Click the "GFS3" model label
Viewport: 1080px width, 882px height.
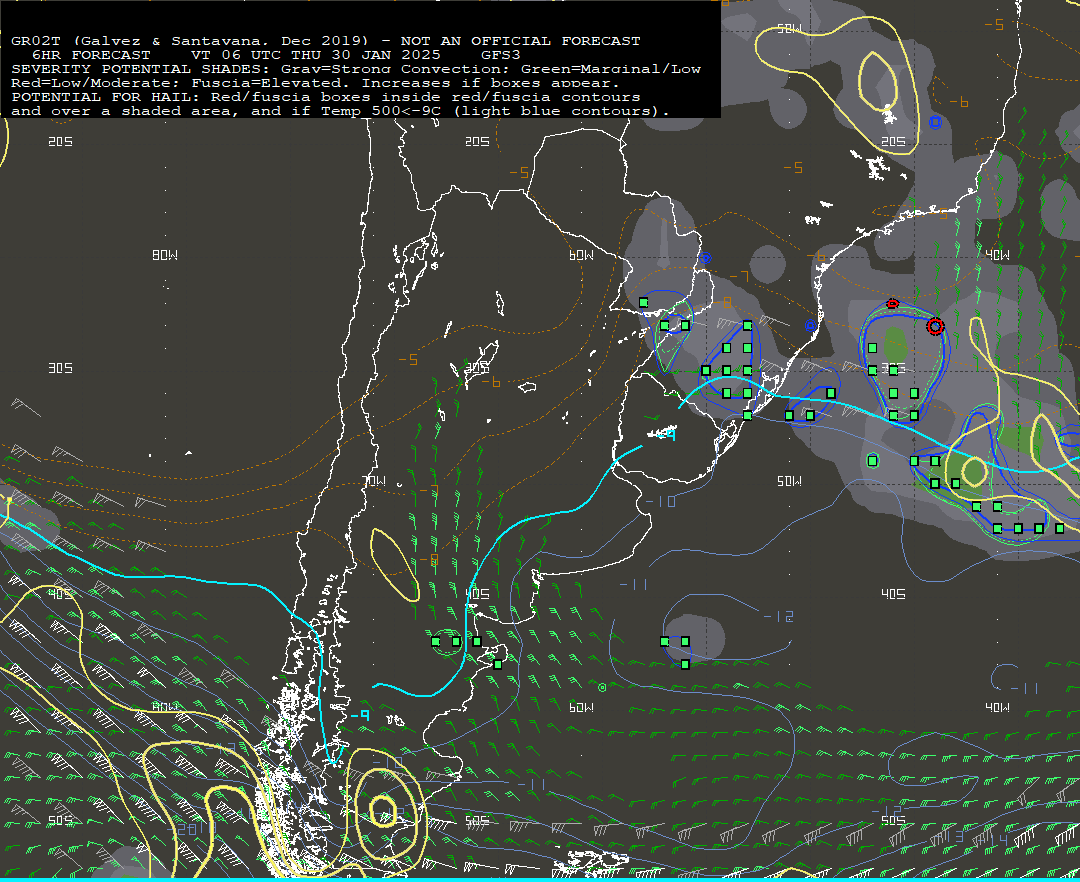pyautogui.click(x=501, y=54)
